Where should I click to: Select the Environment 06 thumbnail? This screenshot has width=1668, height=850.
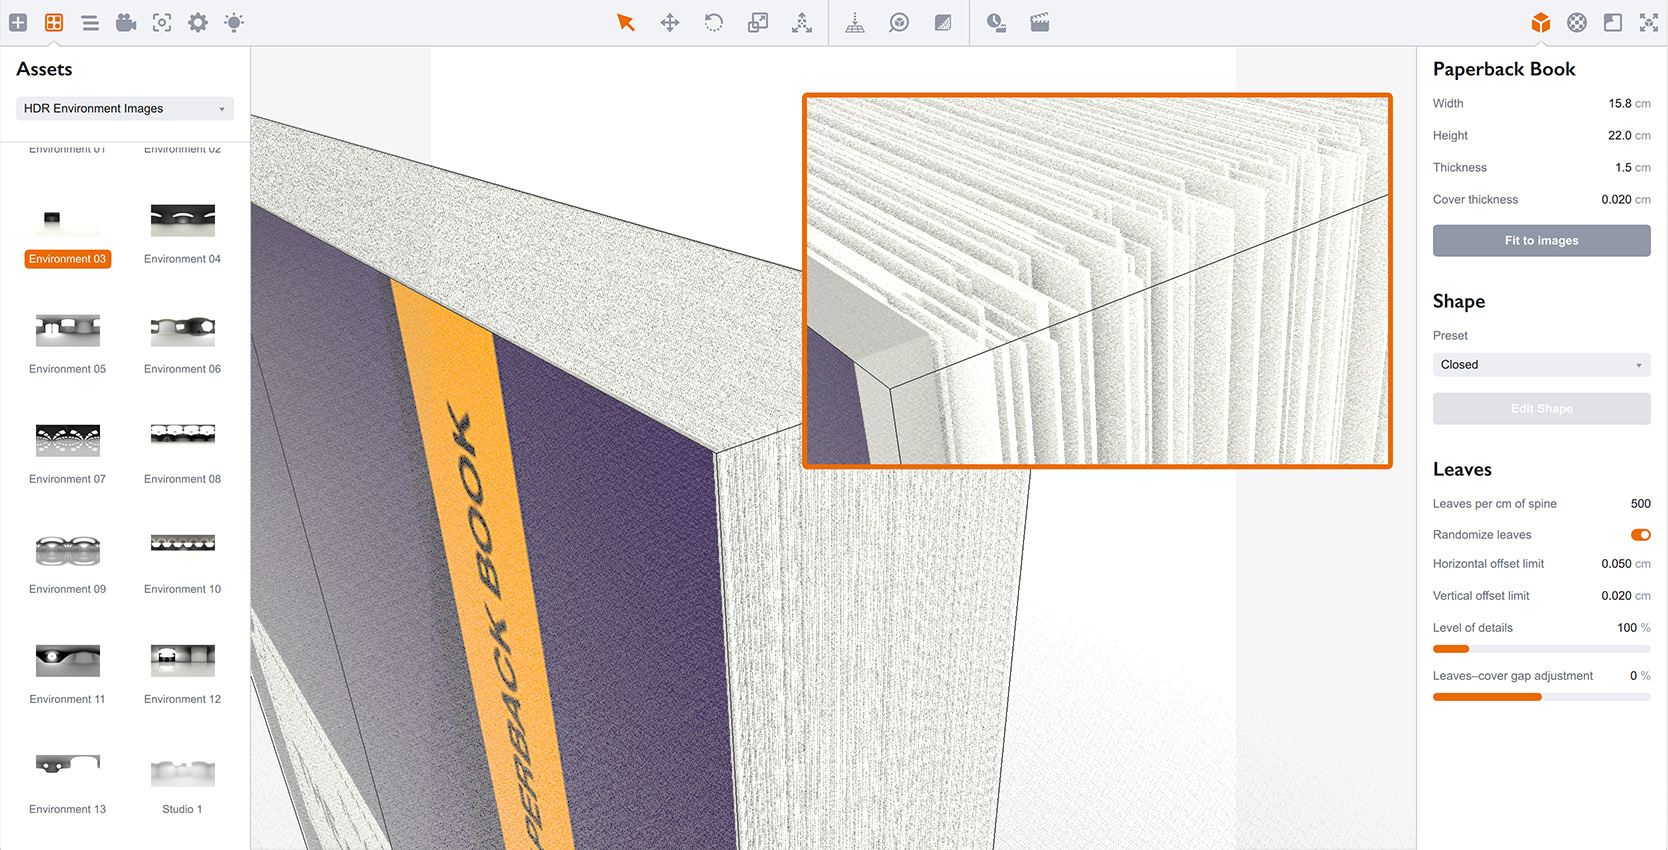(182, 330)
